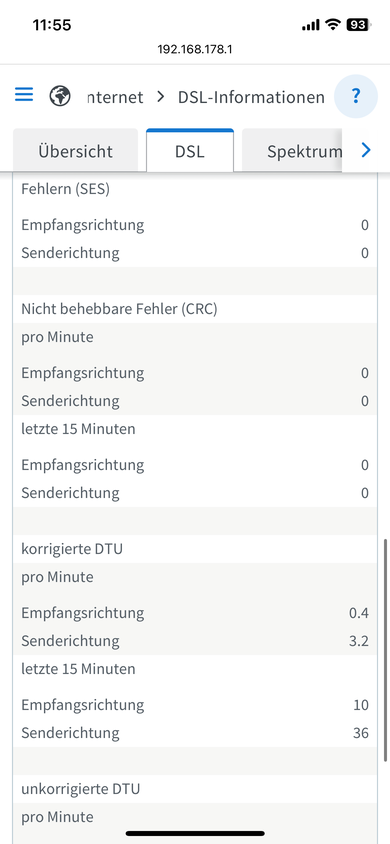Image resolution: width=390 pixels, height=844 pixels.
Task: Open help with the question mark button
Action: 356,96
